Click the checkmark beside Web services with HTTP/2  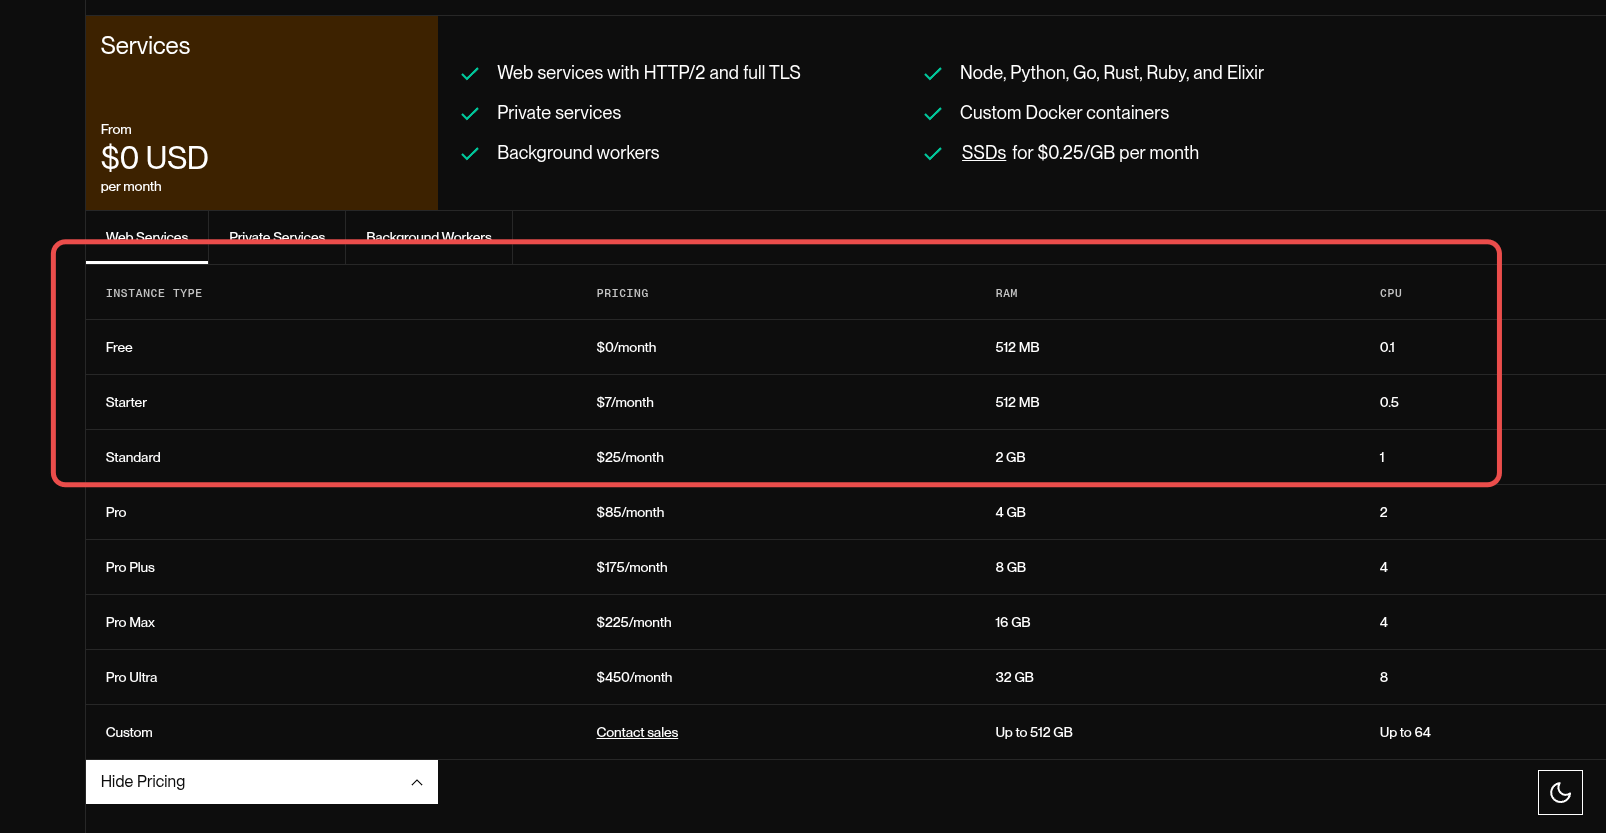pos(470,74)
